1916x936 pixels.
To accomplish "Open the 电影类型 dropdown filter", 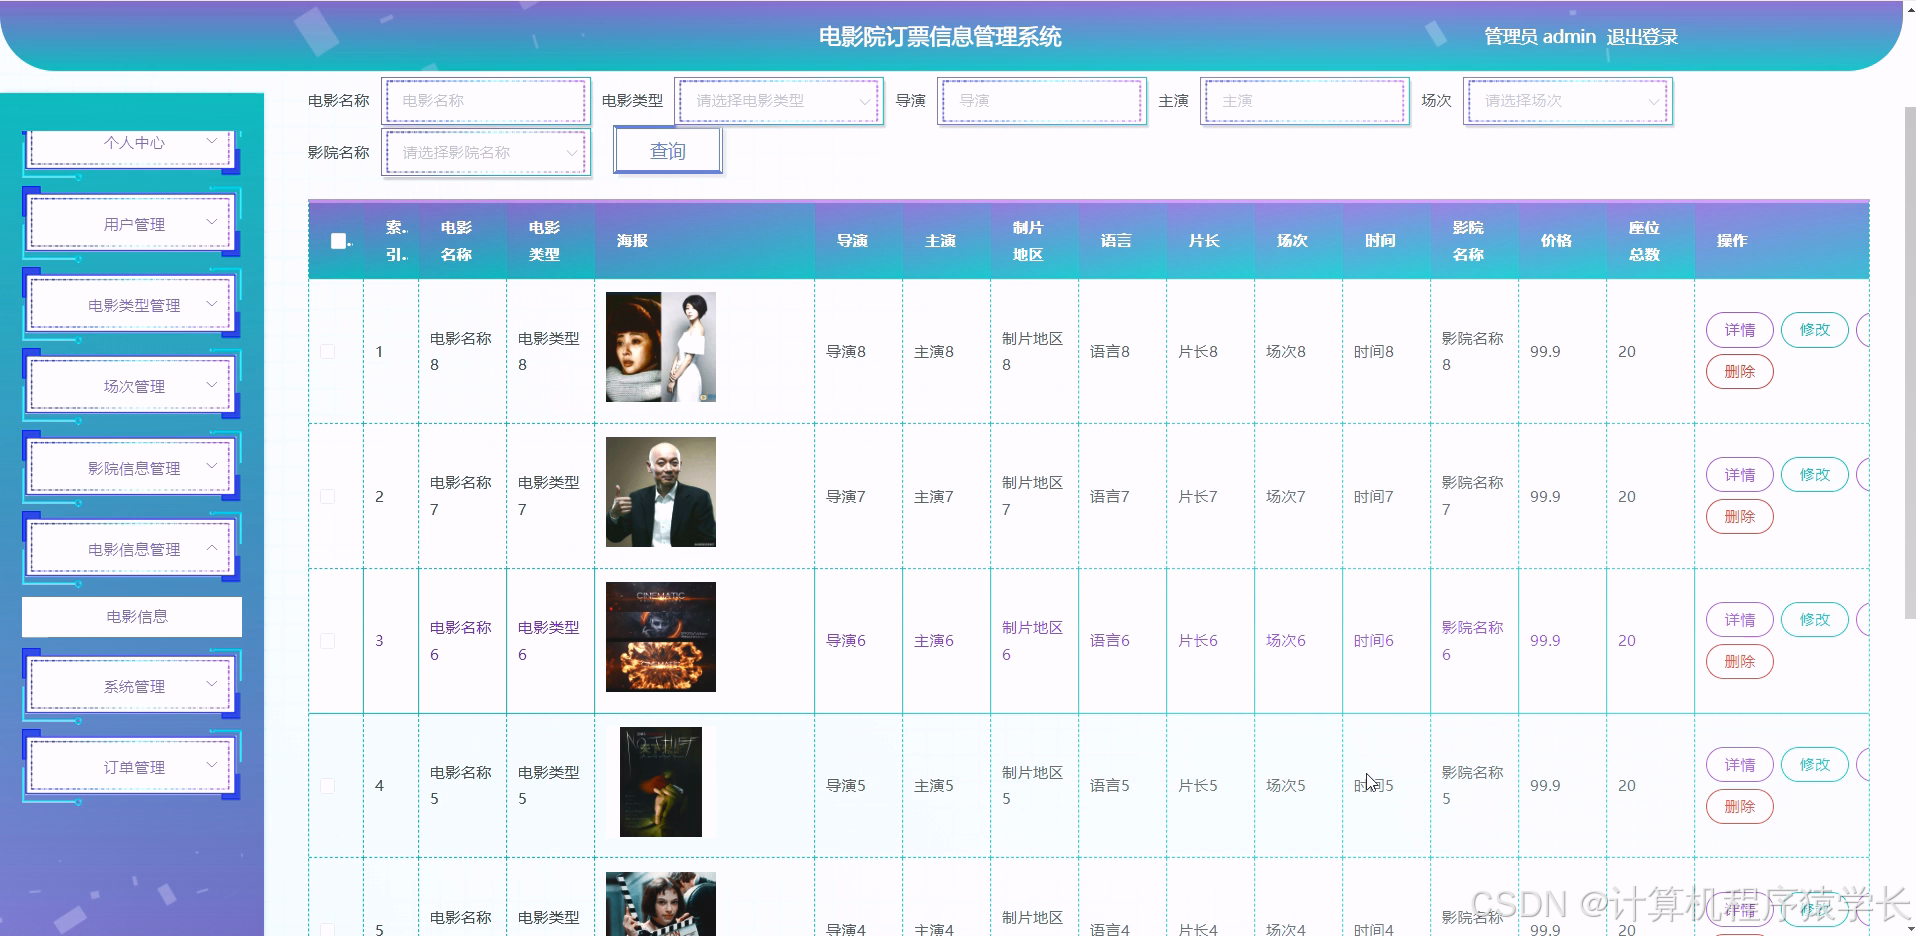I will pos(778,101).
